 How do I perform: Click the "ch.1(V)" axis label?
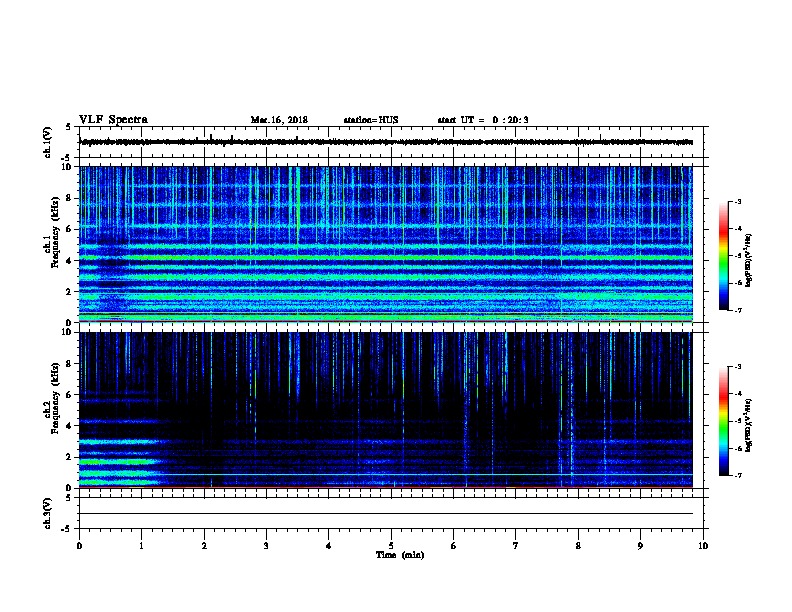(48, 142)
